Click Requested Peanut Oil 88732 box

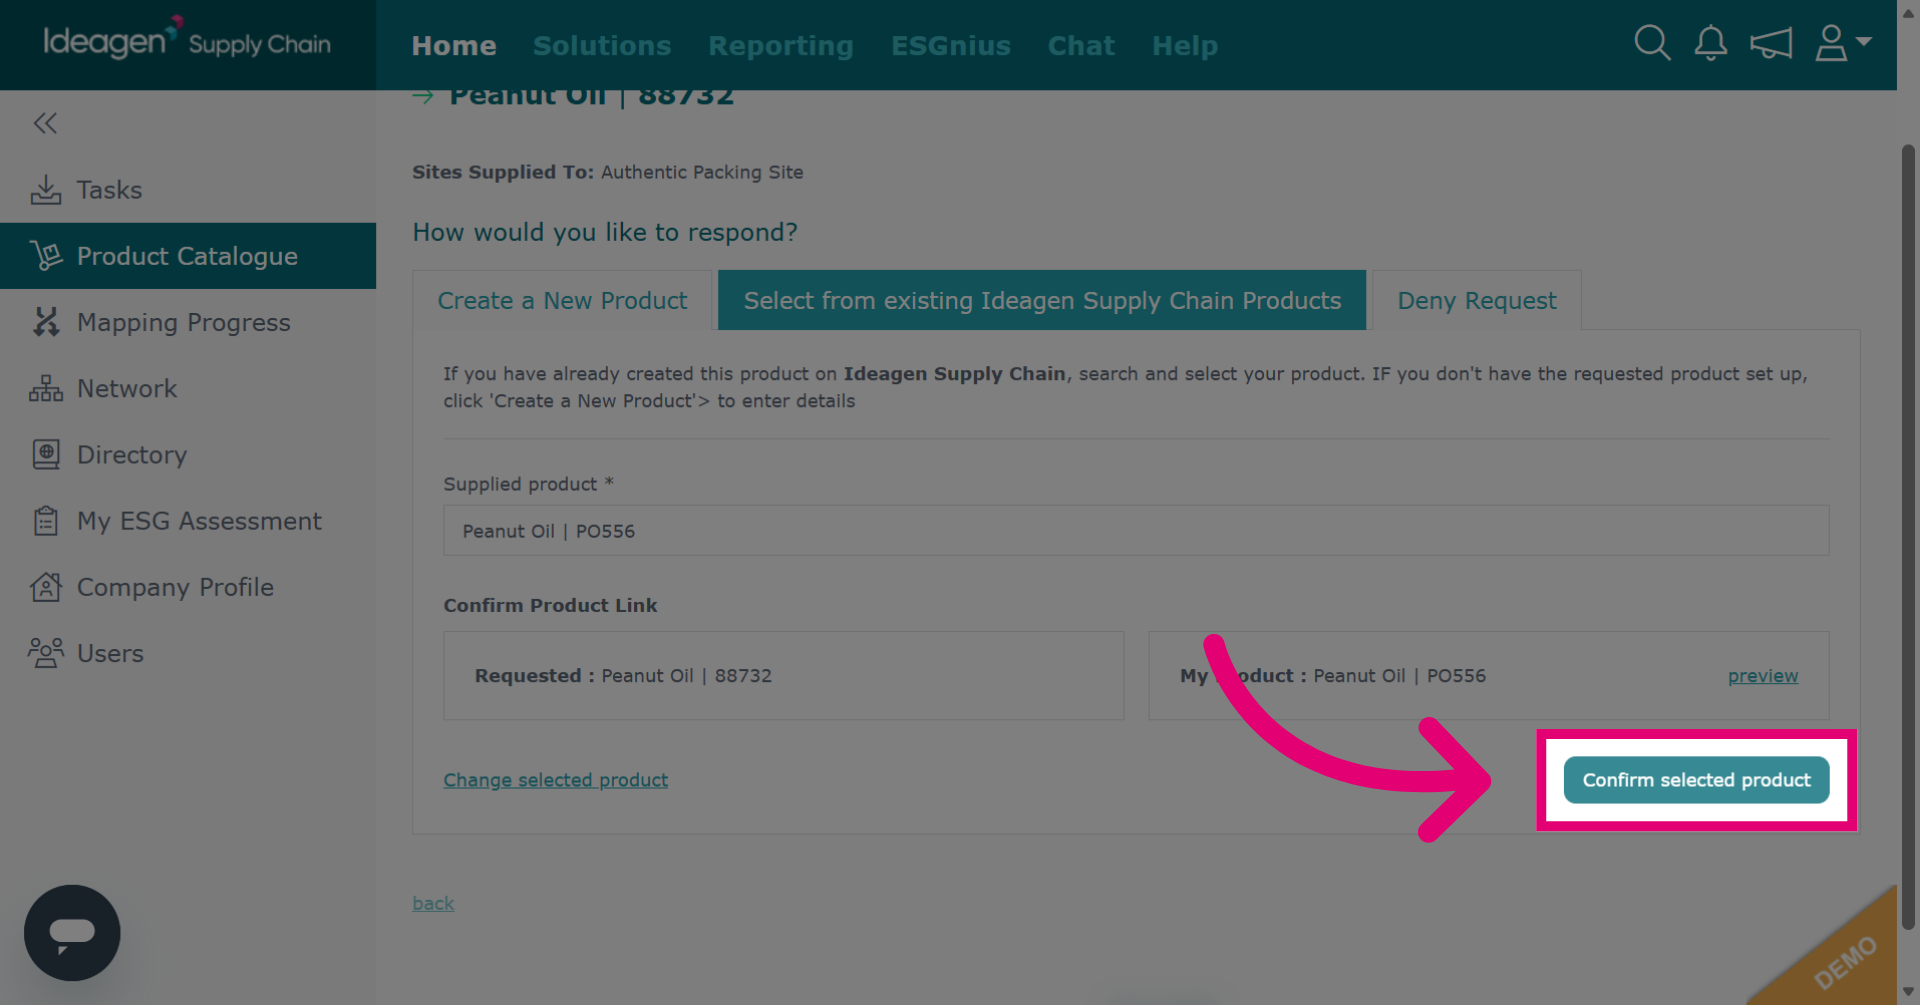(784, 676)
